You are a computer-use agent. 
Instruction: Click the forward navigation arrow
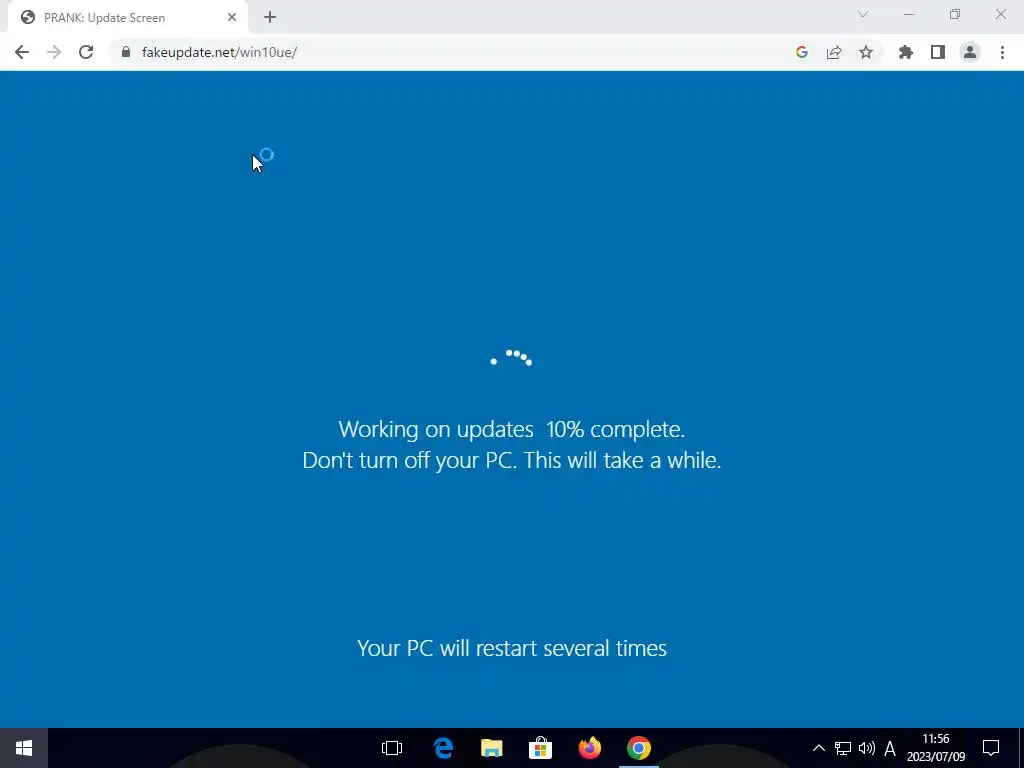tap(54, 52)
